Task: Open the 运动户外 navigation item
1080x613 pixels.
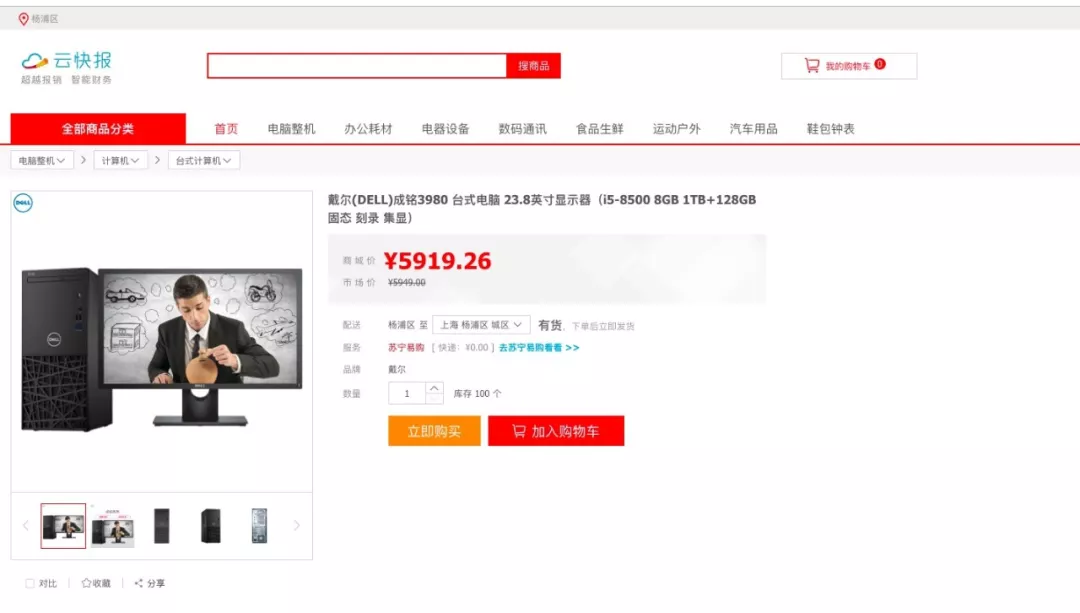Action: click(x=677, y=129)
